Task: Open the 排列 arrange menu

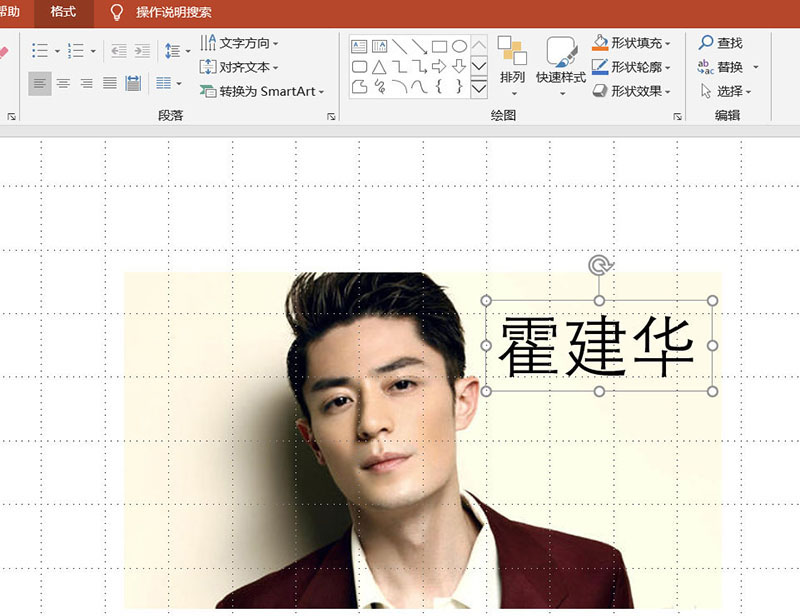Action: coord(512,66)
